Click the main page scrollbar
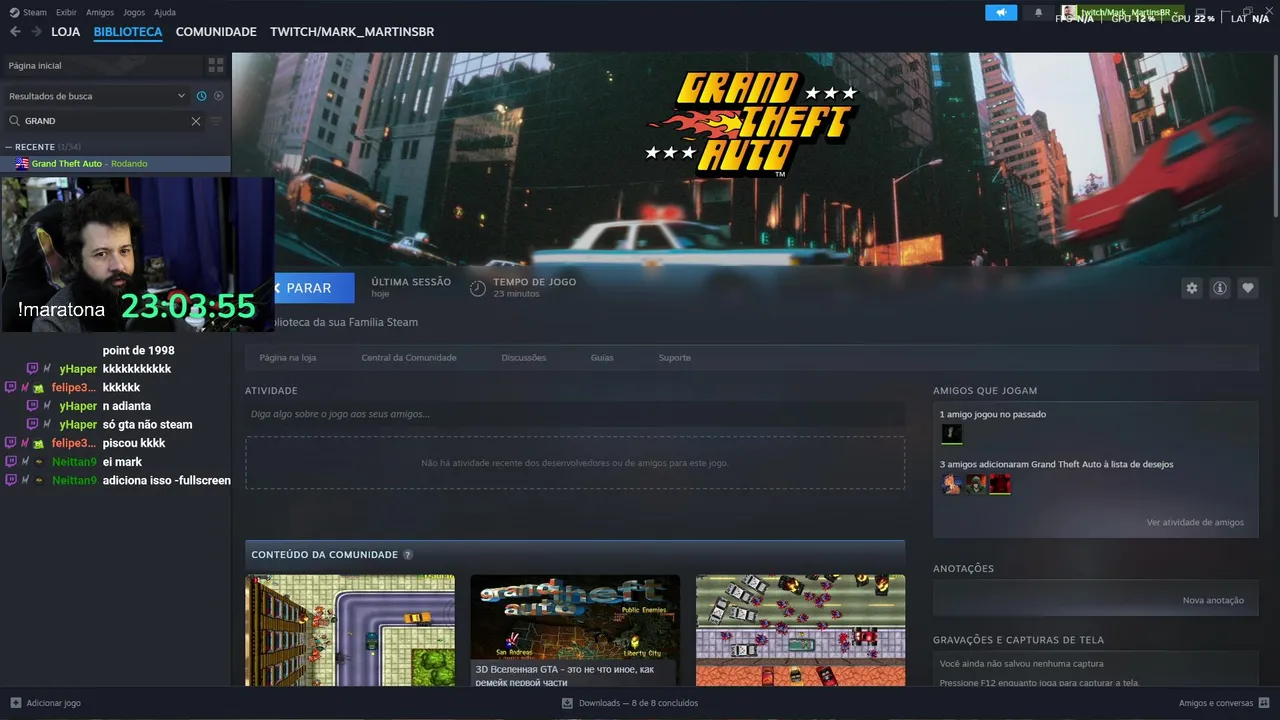 [1275, 135]
